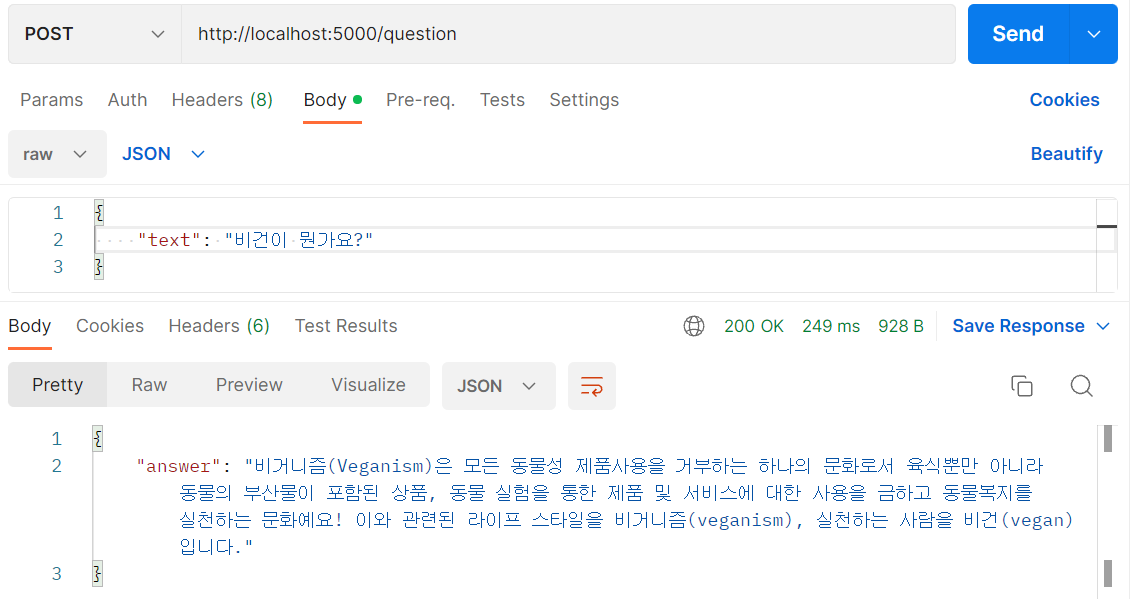Switch response view to Preview
The width and height of the screenshot is (1130, 599).
[248, 385]
